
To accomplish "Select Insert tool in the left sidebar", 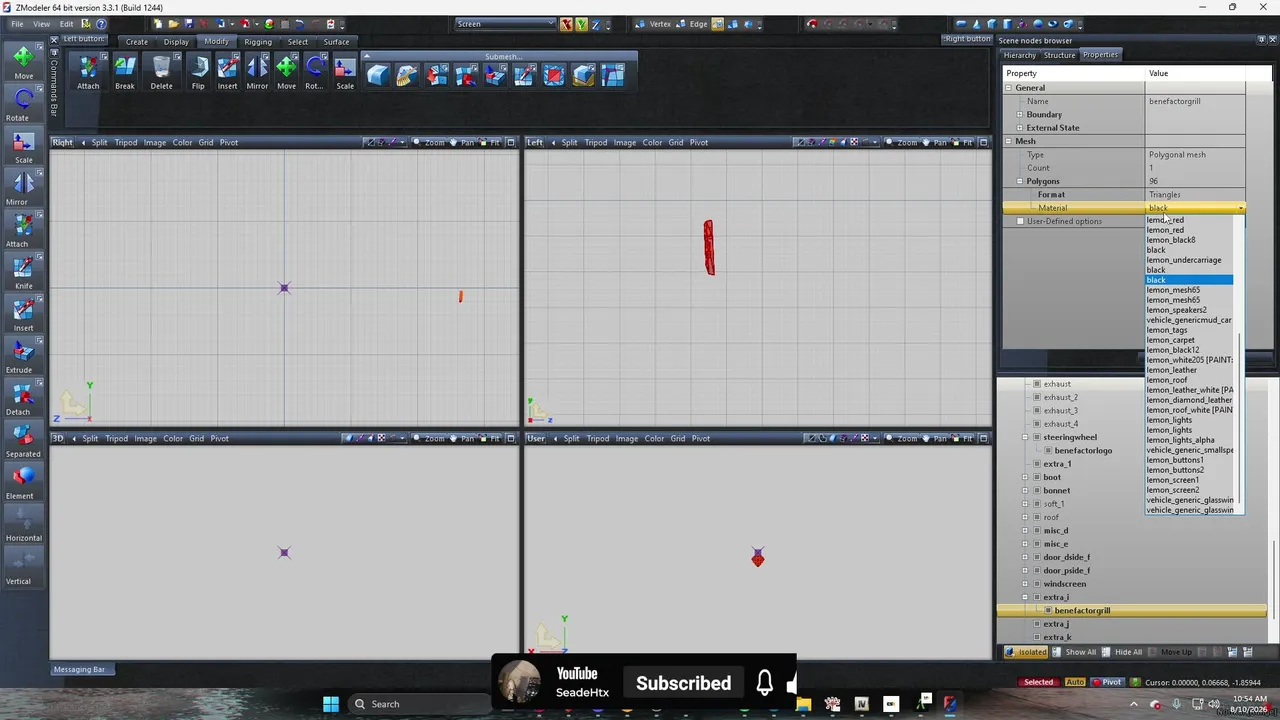I will 23,314.
